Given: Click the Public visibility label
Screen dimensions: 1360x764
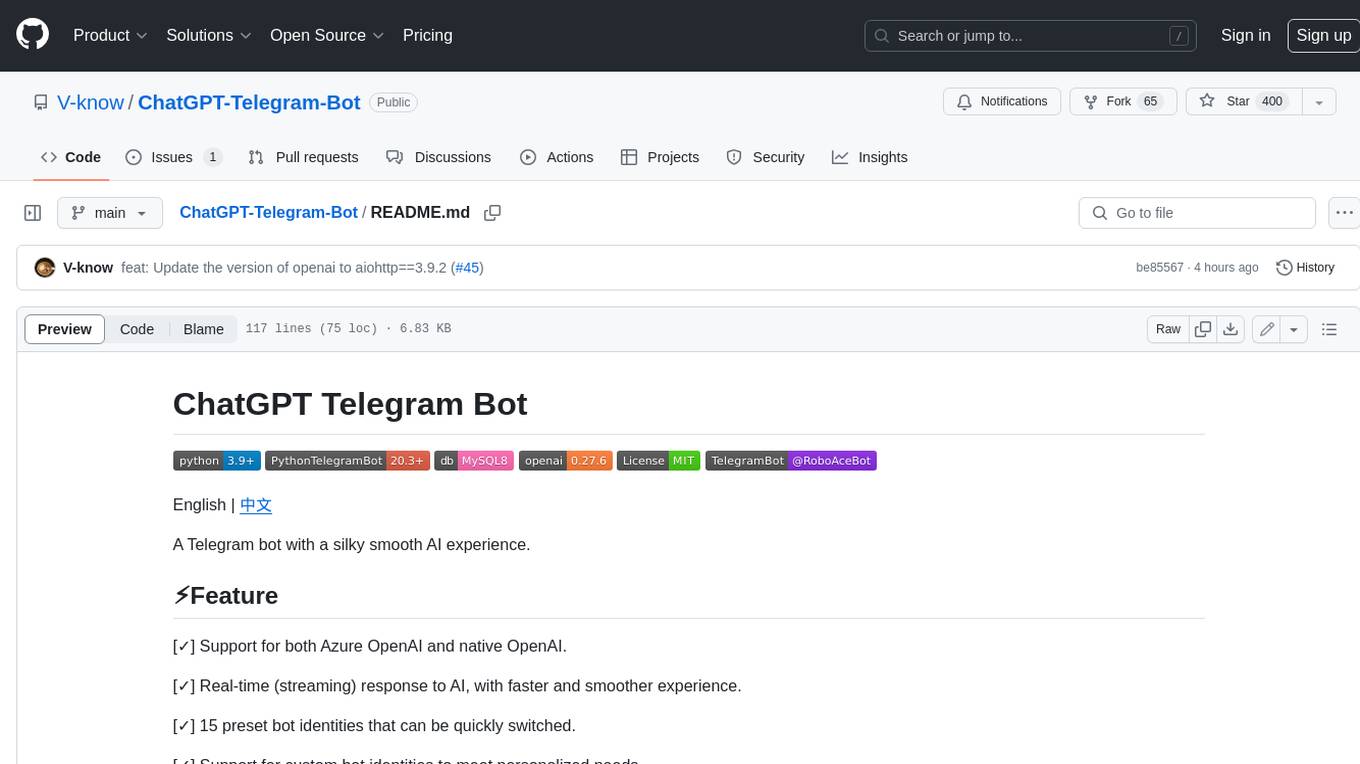Looking at the screenshot, I should (393, 102).
